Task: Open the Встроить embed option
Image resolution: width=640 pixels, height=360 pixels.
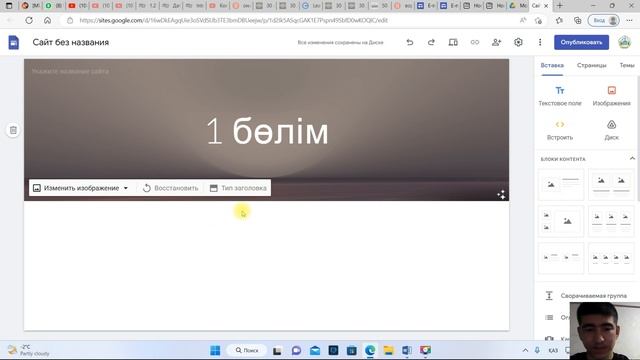Action: pos(560,130)
